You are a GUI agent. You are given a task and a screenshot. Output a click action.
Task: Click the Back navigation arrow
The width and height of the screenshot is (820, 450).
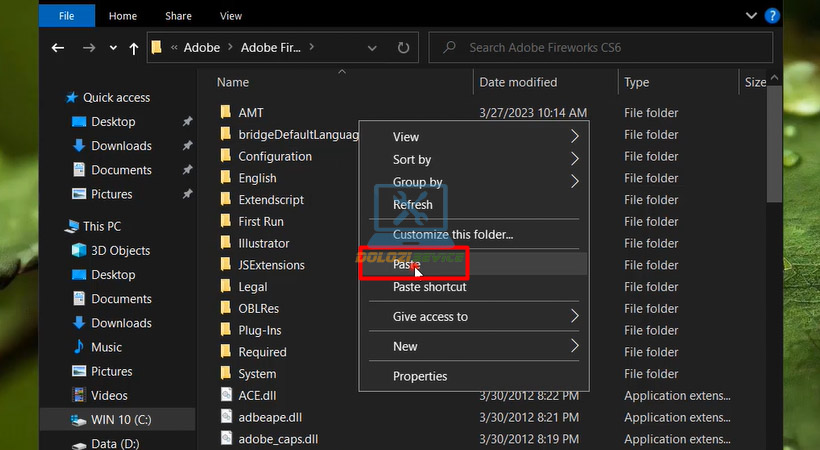click(58, 48)
